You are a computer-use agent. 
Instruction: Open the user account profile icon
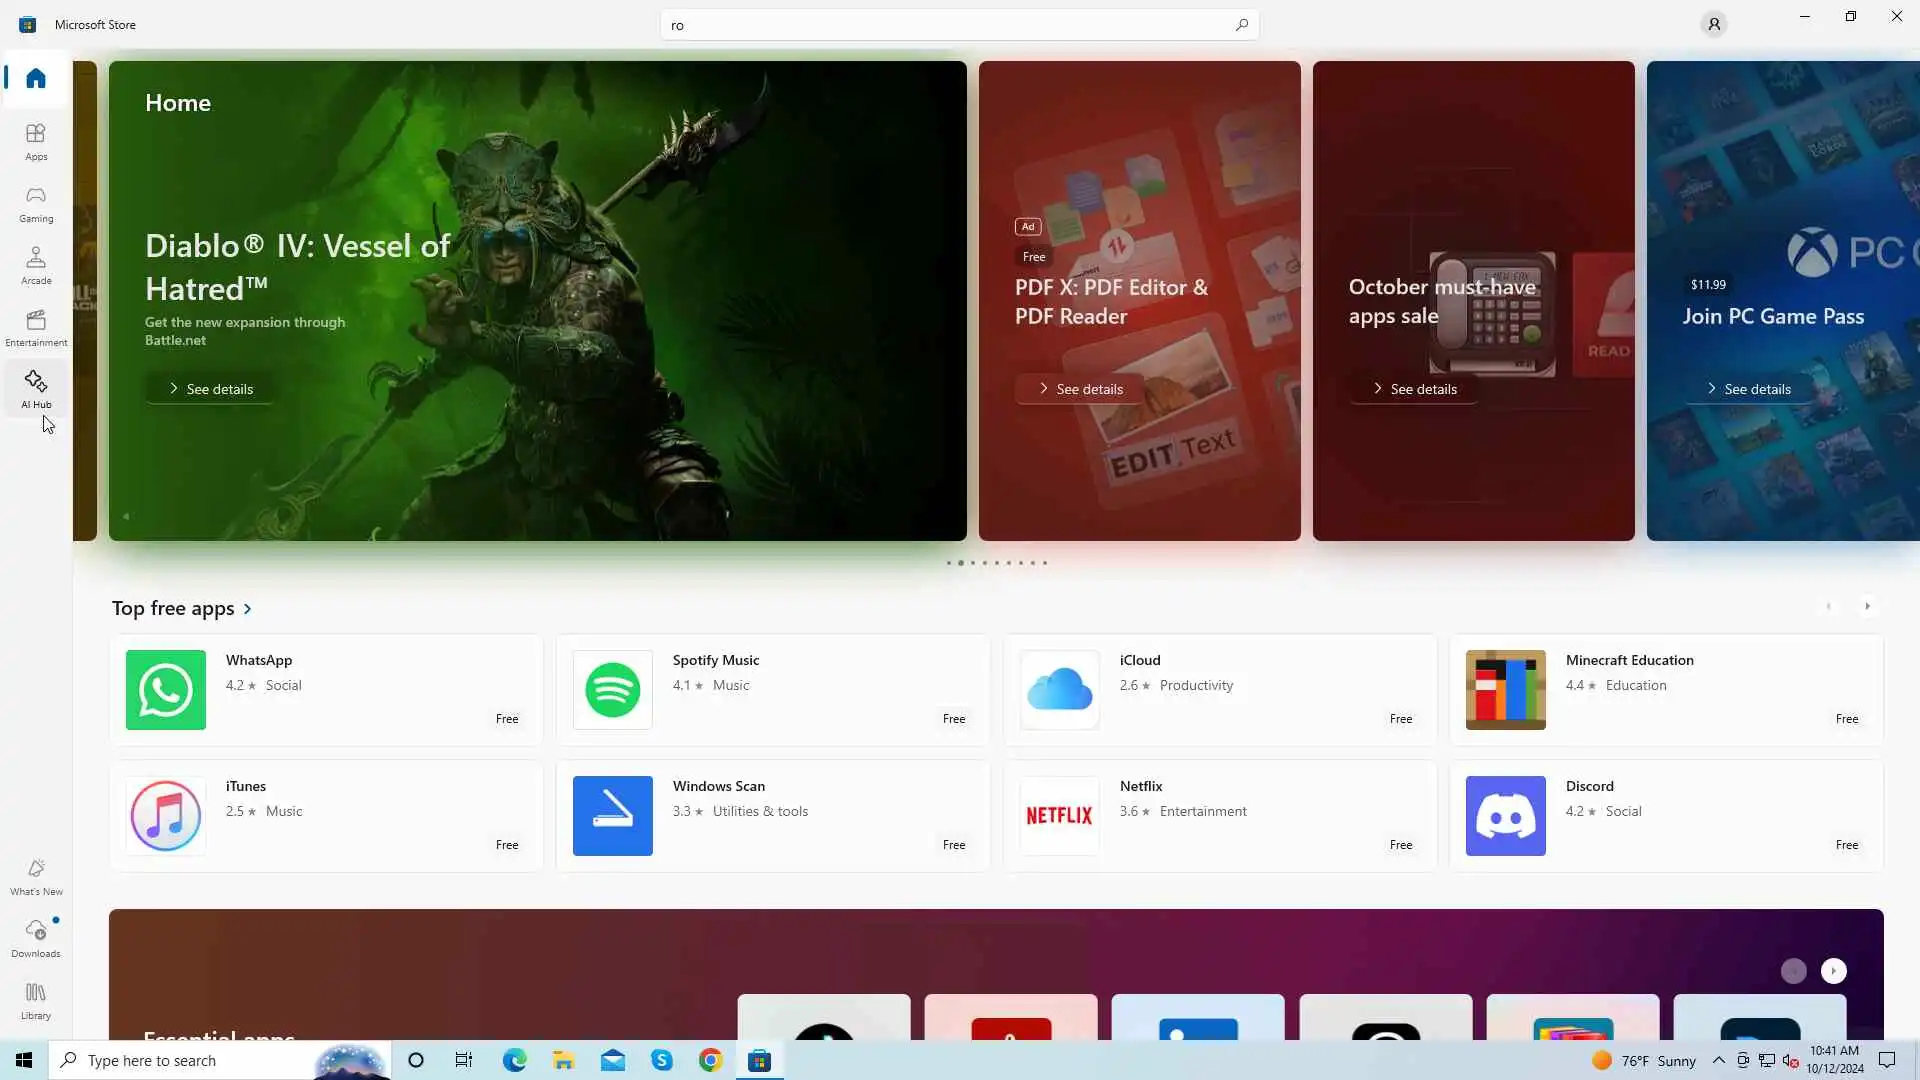pos(1713,24)
